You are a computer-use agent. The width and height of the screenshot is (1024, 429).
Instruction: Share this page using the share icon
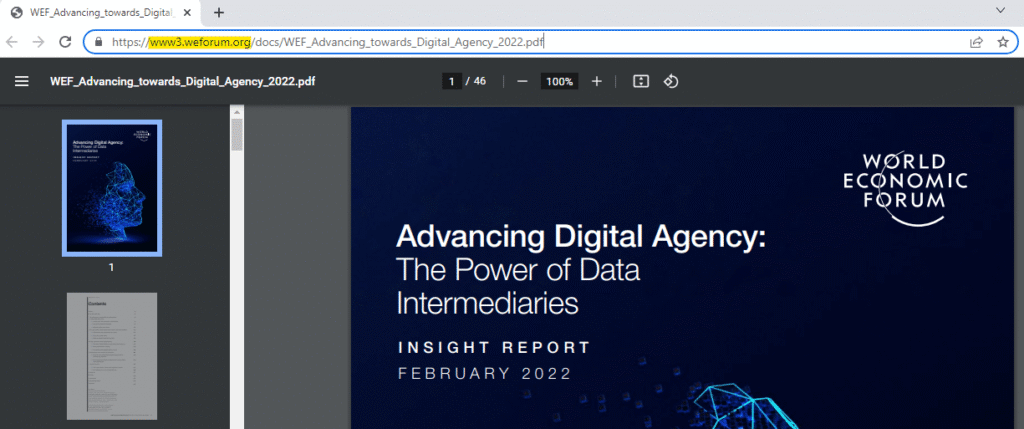coord(976,42)
